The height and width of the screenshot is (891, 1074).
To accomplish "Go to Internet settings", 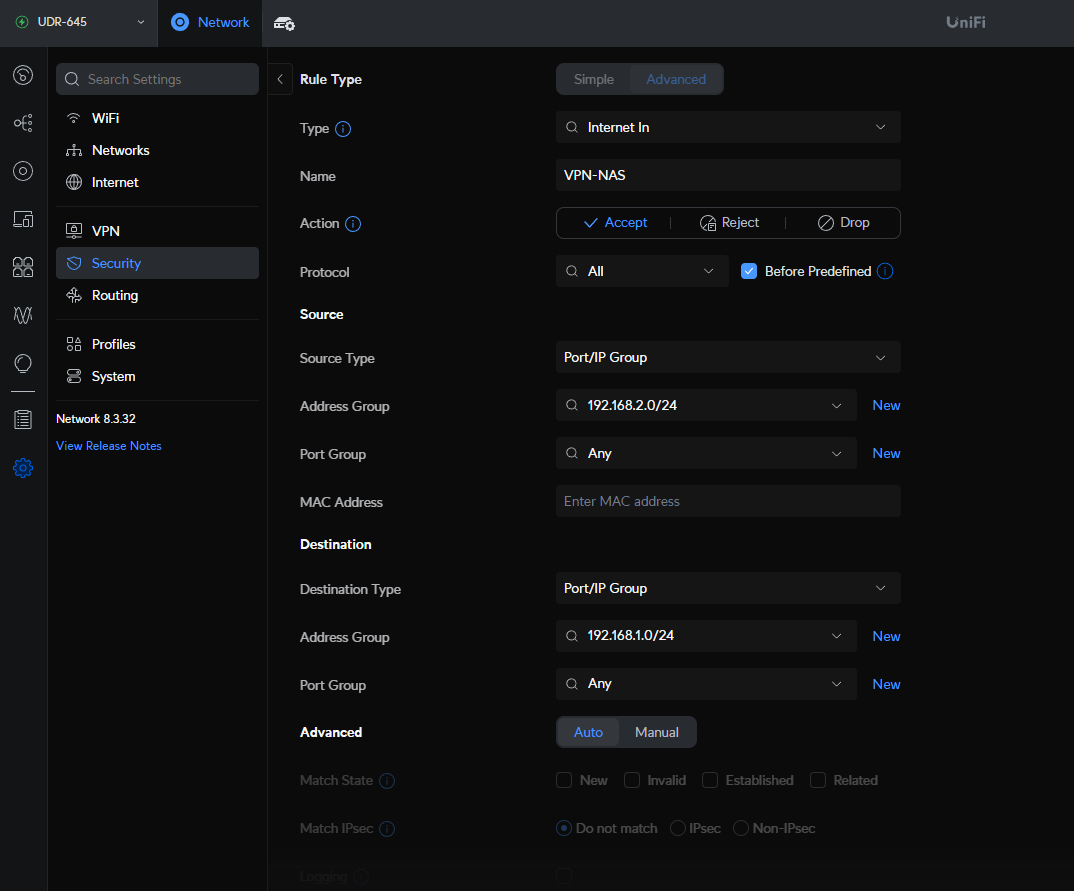I will coord(158,183).
